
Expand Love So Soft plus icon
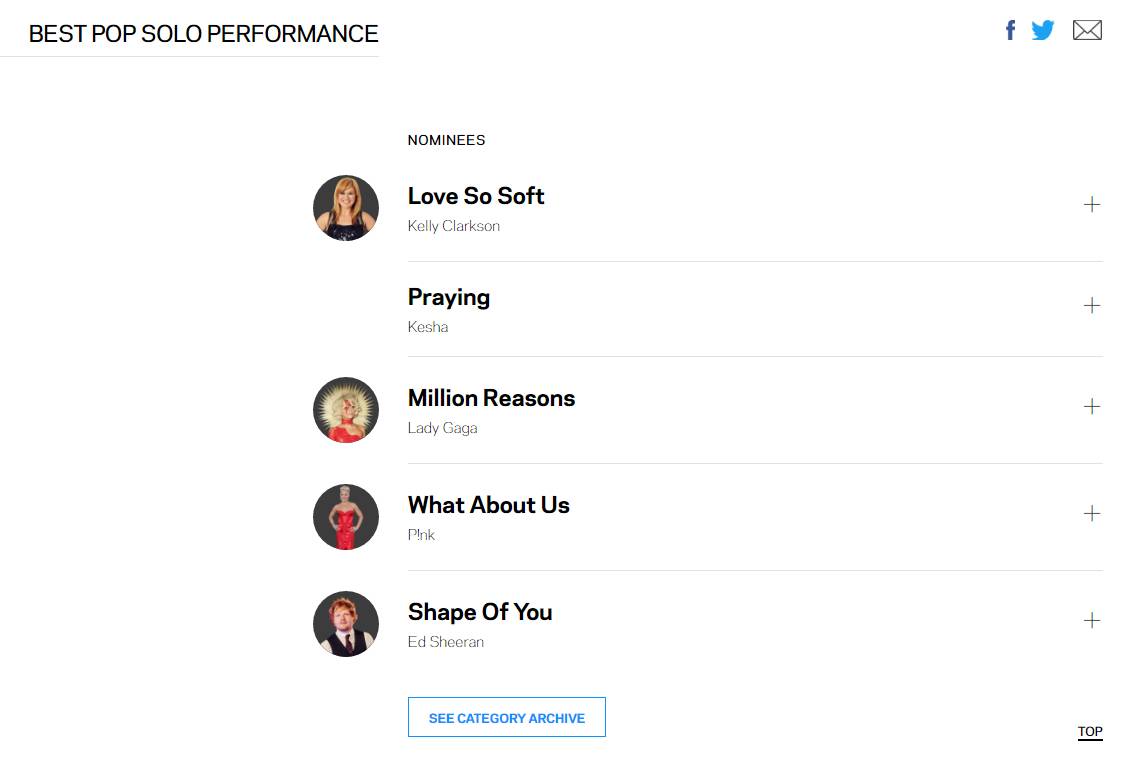coord(1091,205)
